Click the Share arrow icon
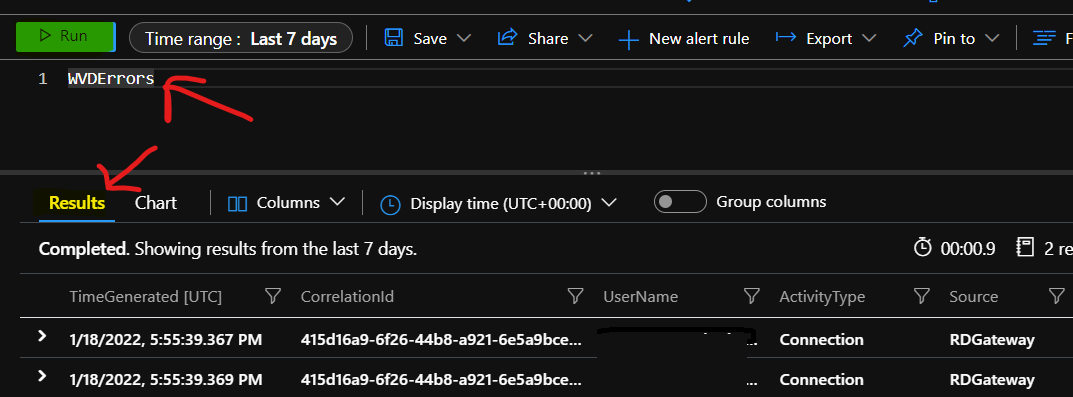Screen dimensions: 1073x397 point(507,38)
